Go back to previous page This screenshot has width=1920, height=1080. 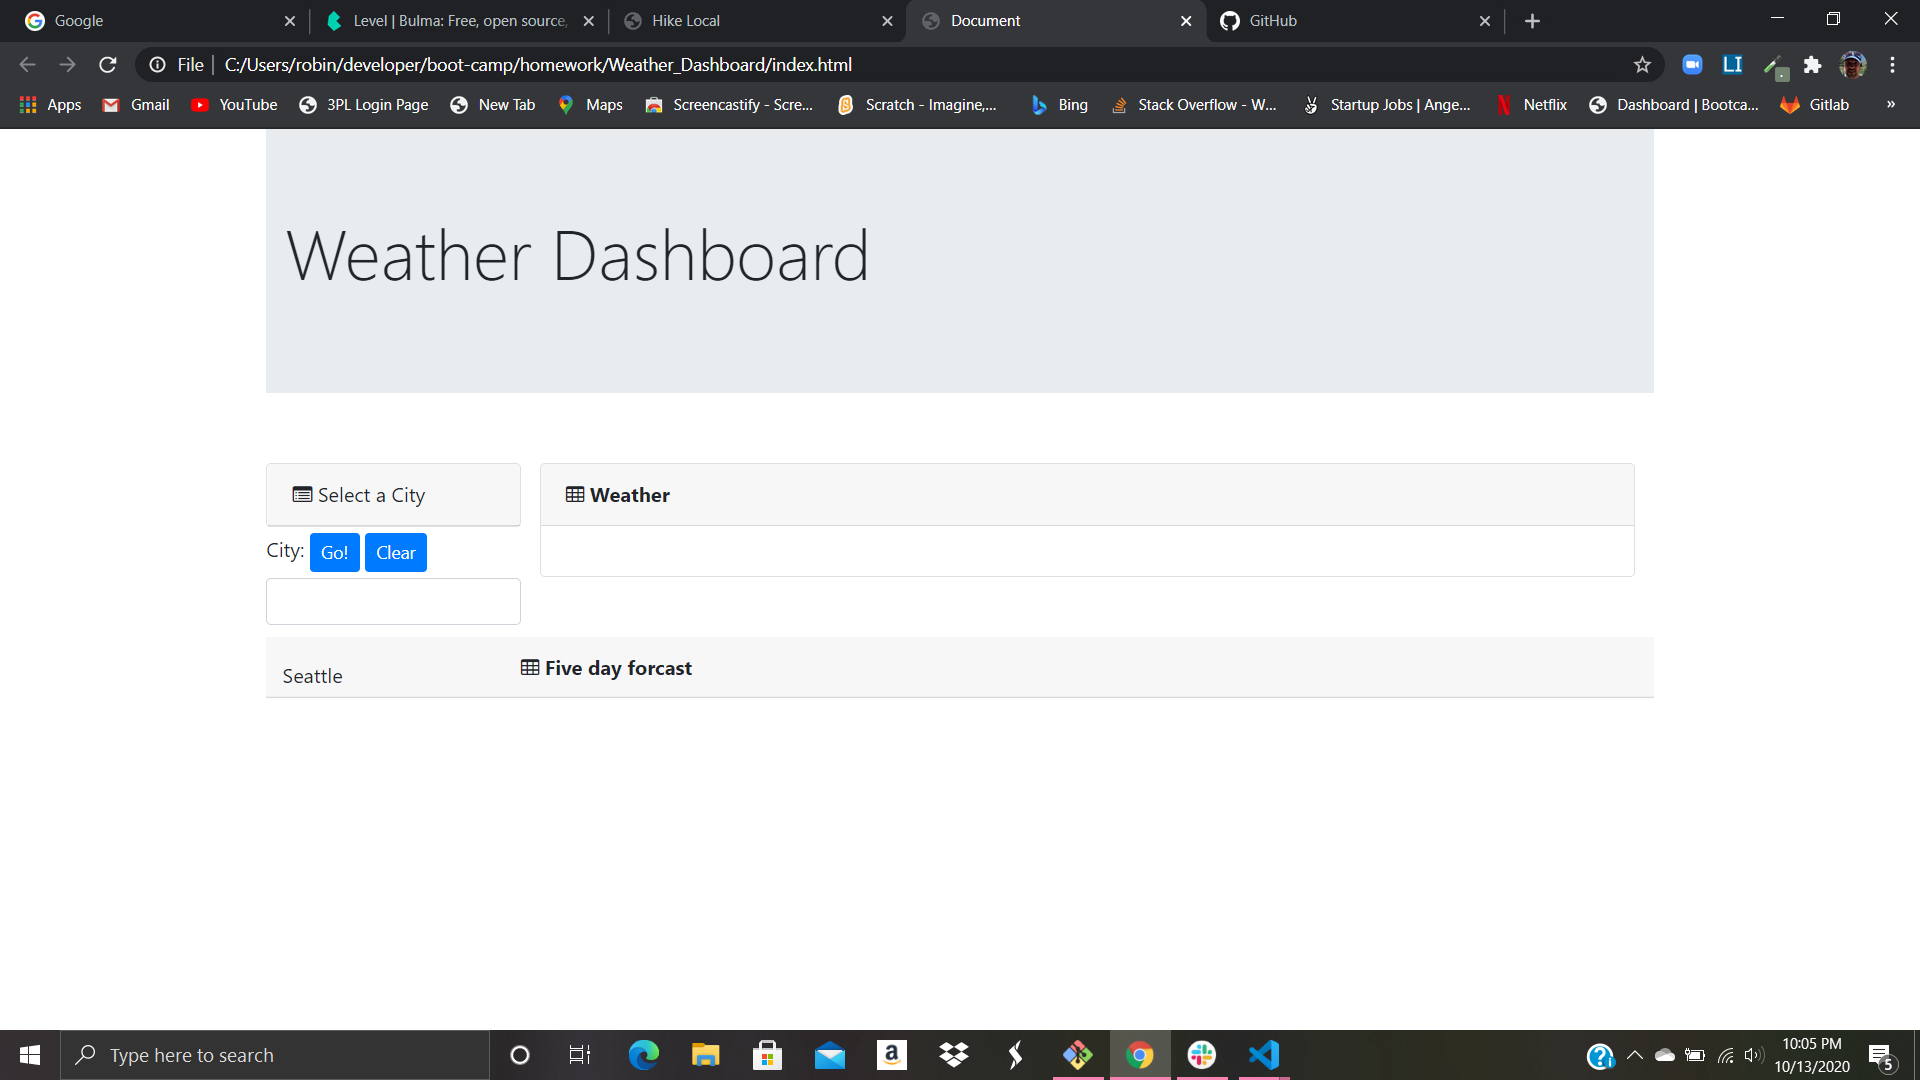27,65
